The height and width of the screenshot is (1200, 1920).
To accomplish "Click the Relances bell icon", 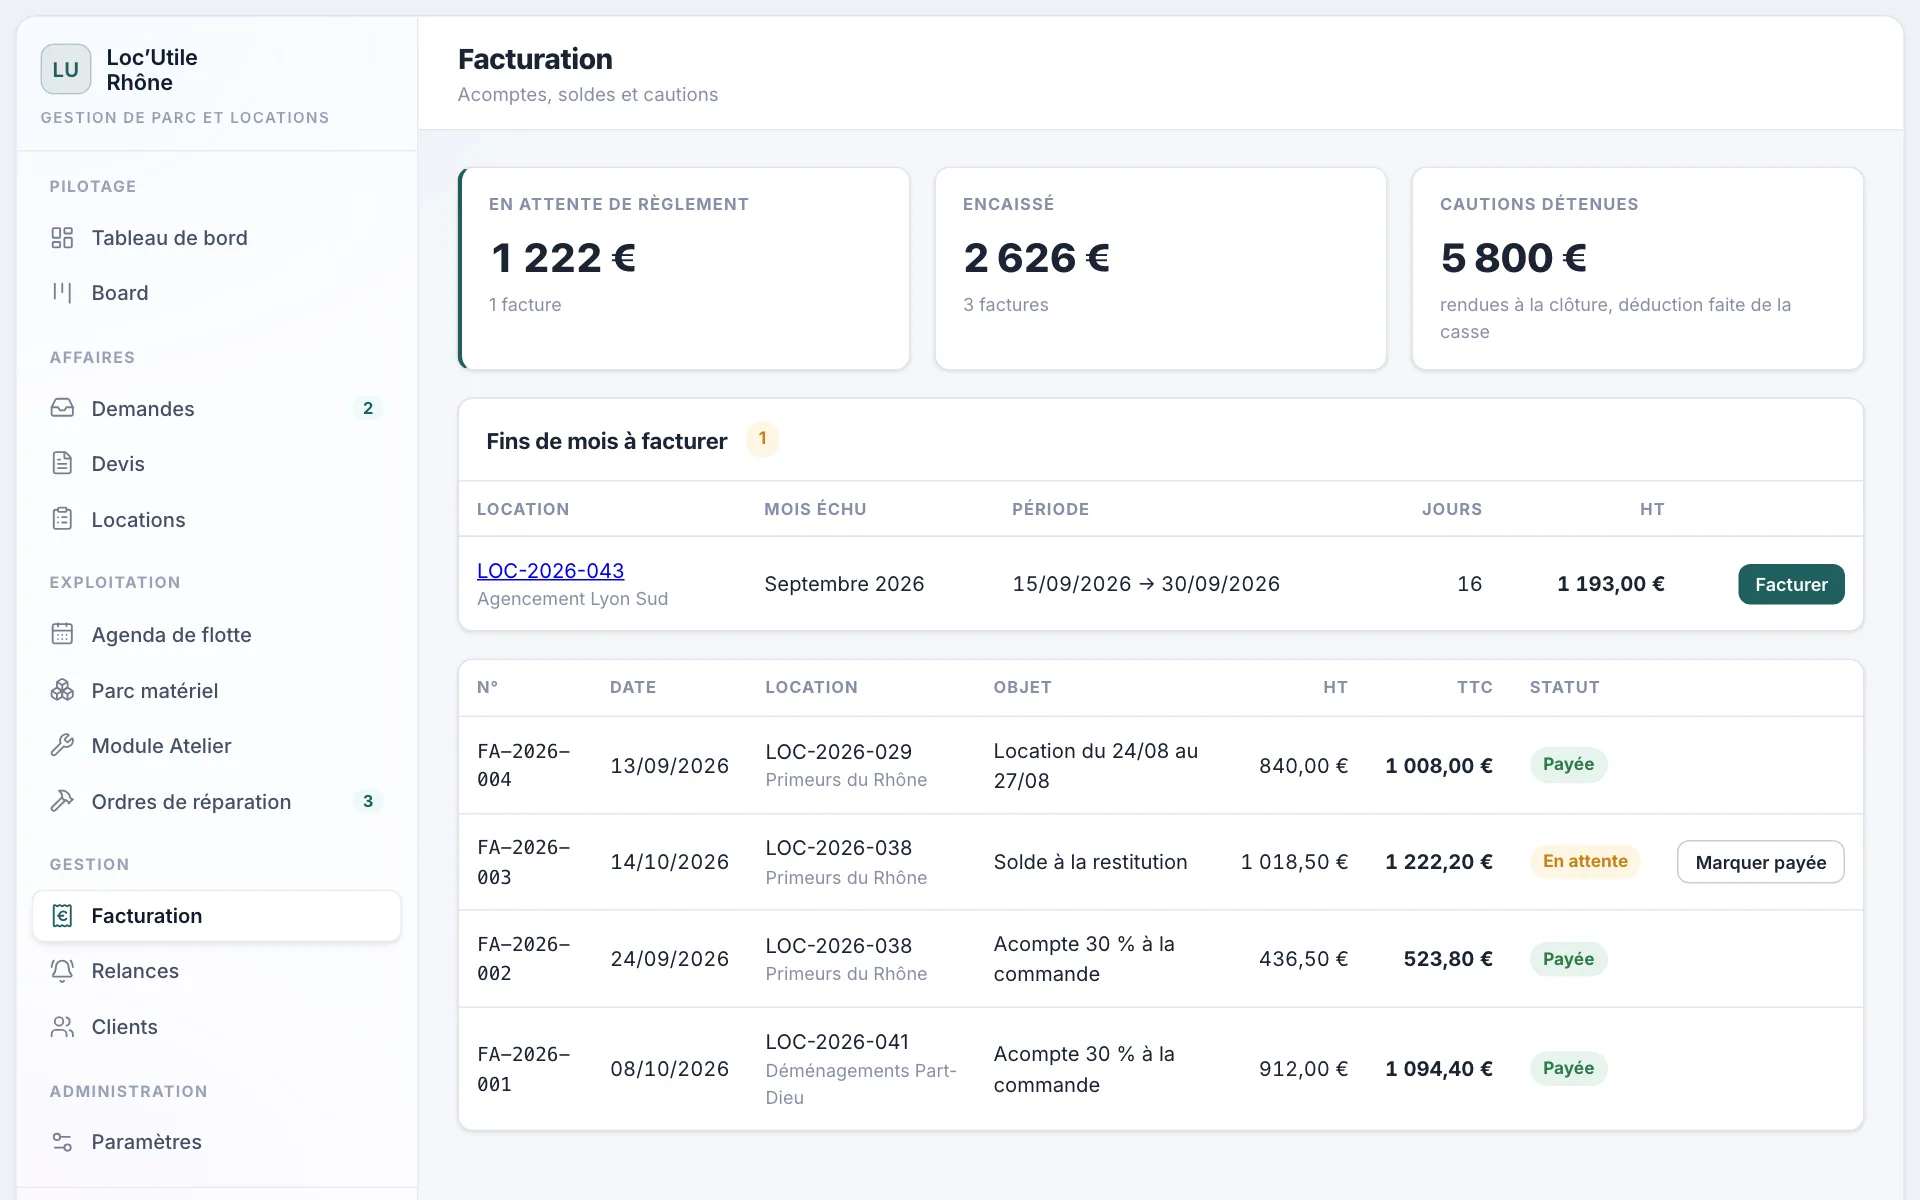I will [x=62, y=970].
